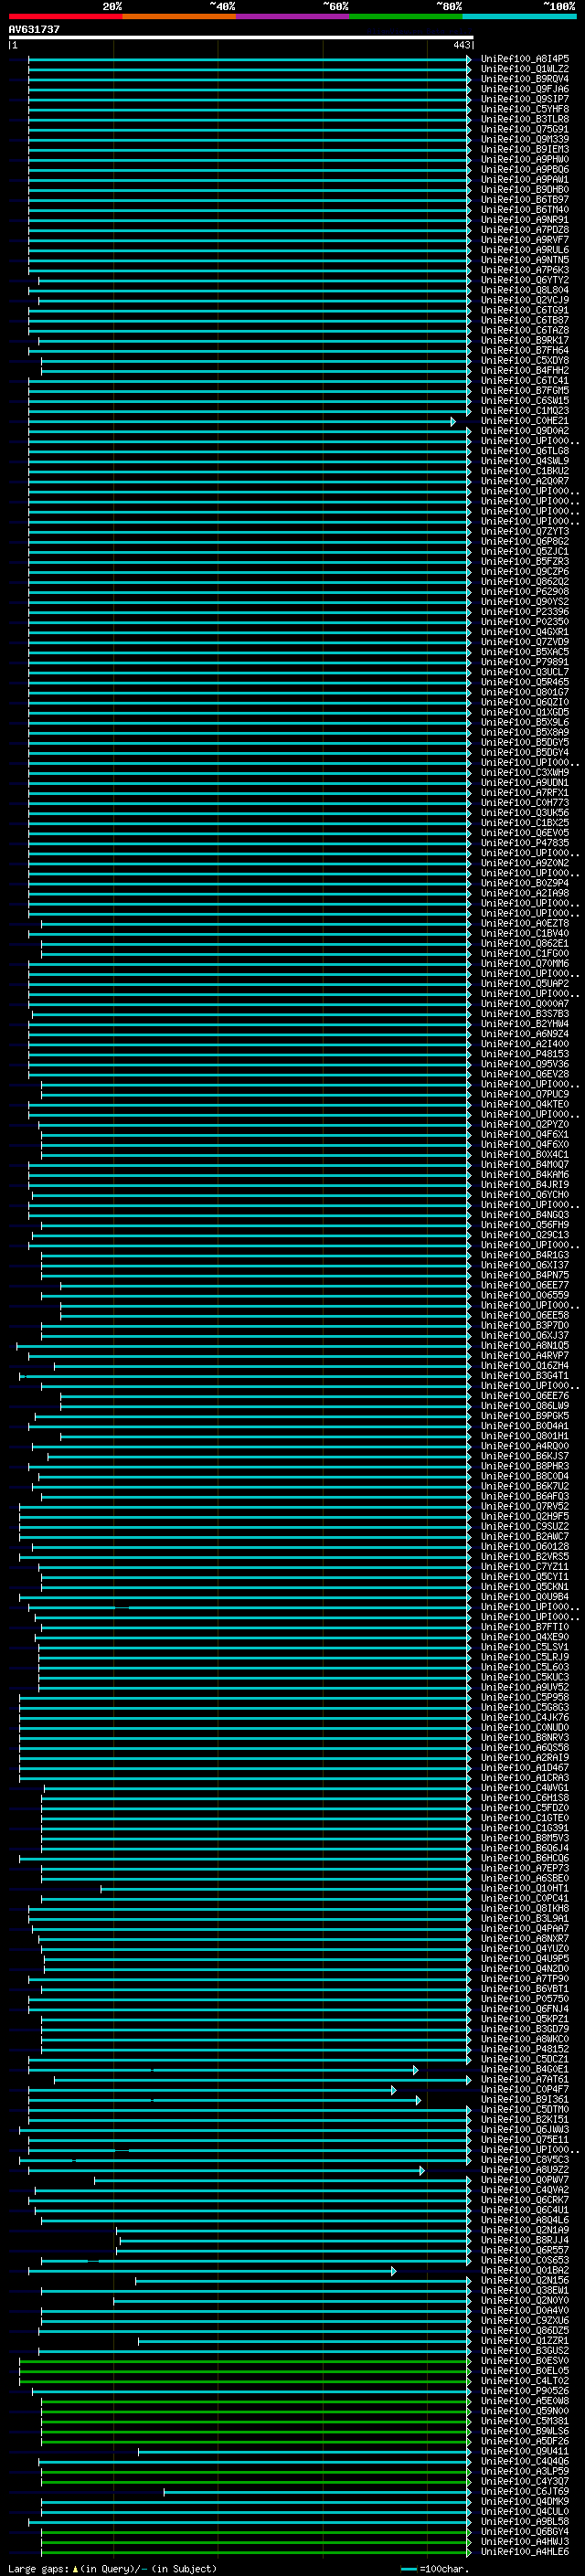Select hit label UniRef100_C5YHF8
This screenshot has width=585, height=2576.
(x=525, y=109)
